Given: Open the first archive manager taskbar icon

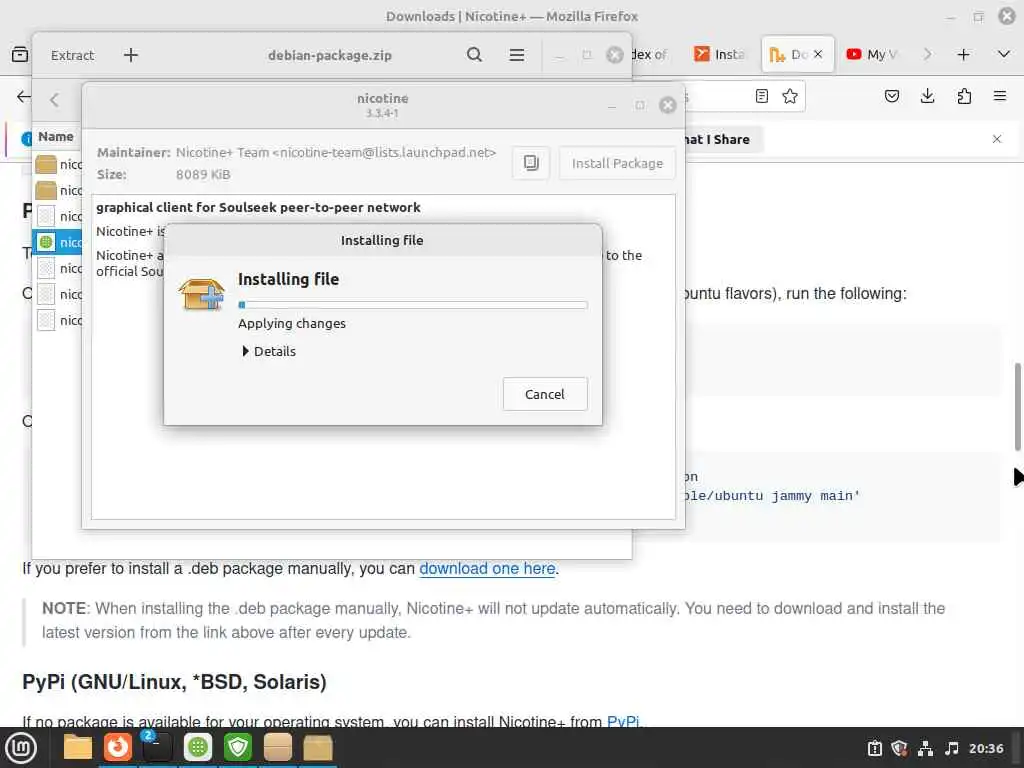Looking at the screenshot, I should tap(278, 748).
